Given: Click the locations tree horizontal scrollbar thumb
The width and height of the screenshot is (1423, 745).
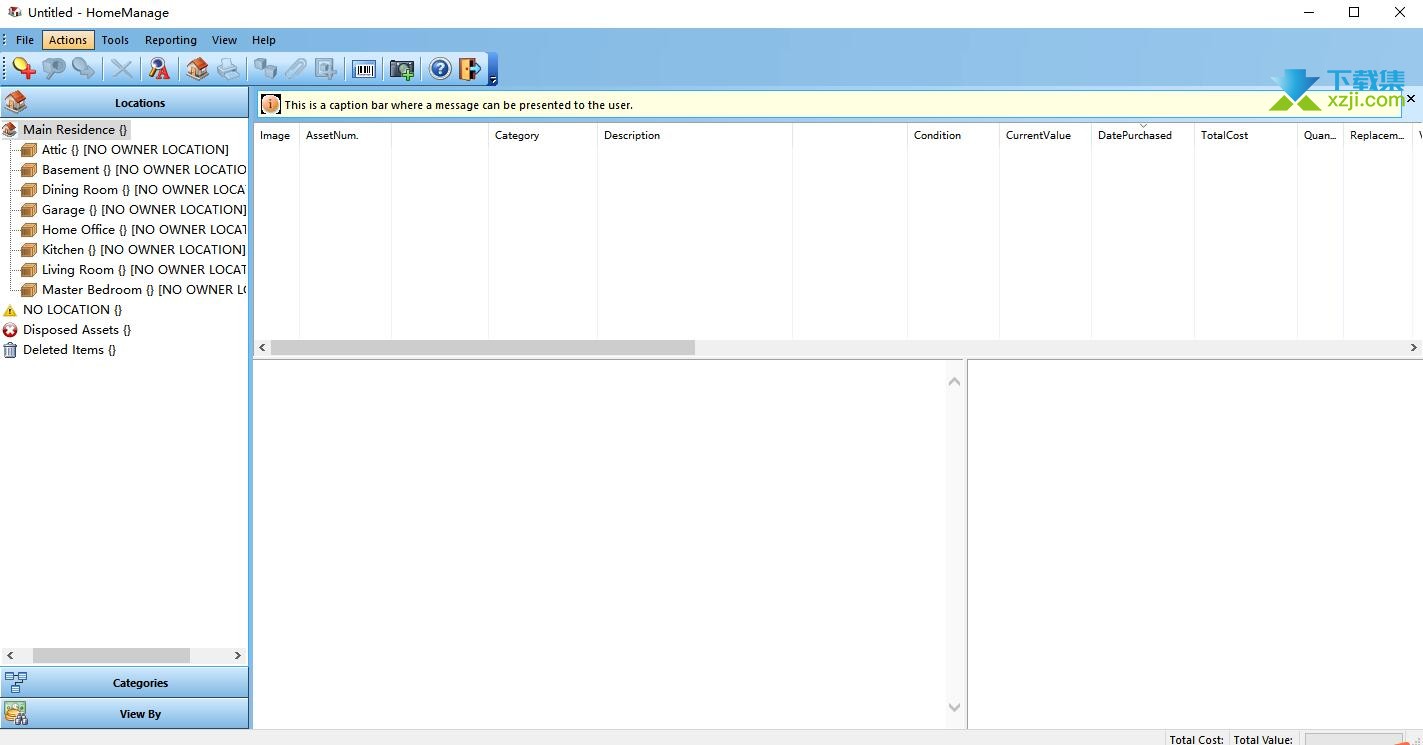Looking at the screenshot, I should (x=111, y=655).
